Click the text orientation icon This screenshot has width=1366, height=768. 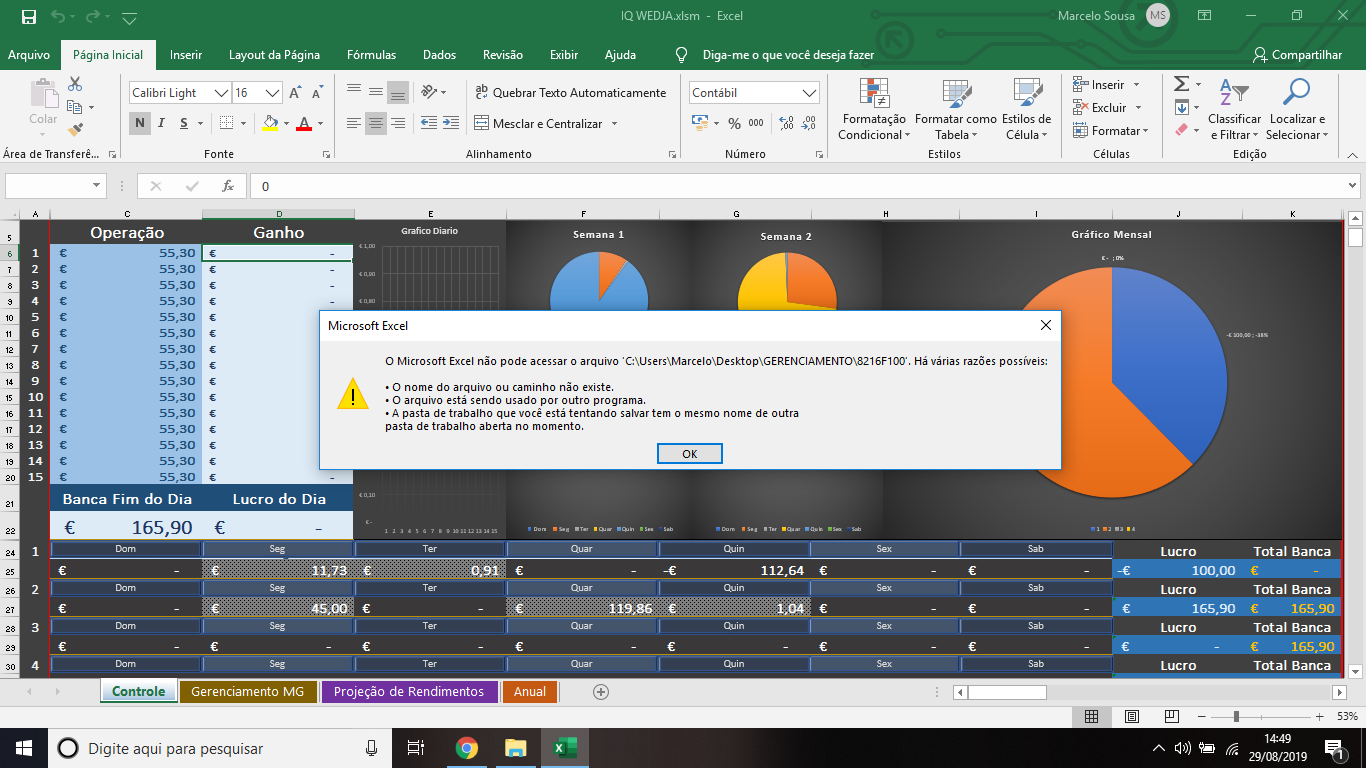click(x=430, y=92)
